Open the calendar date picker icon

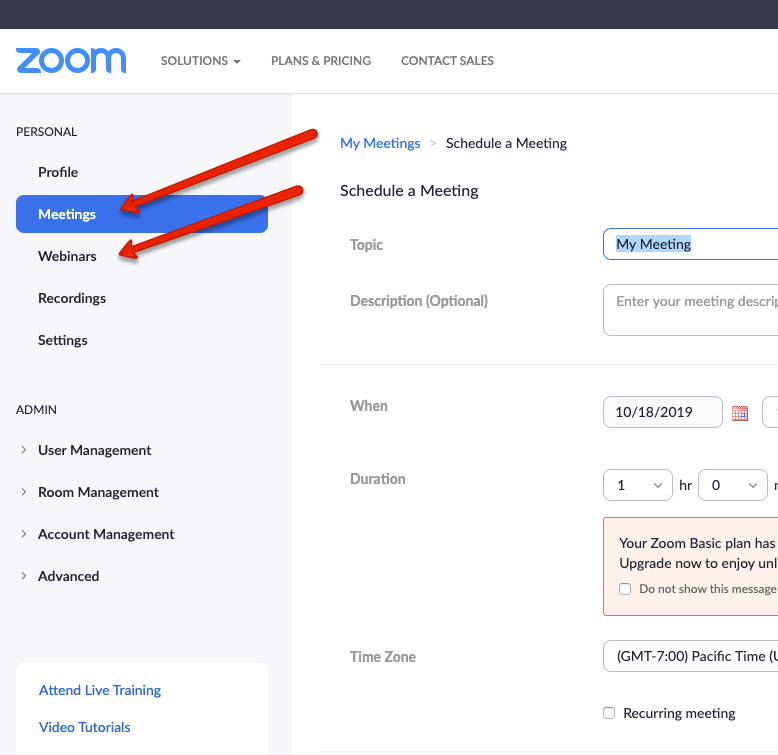click(x=739, y=413)
